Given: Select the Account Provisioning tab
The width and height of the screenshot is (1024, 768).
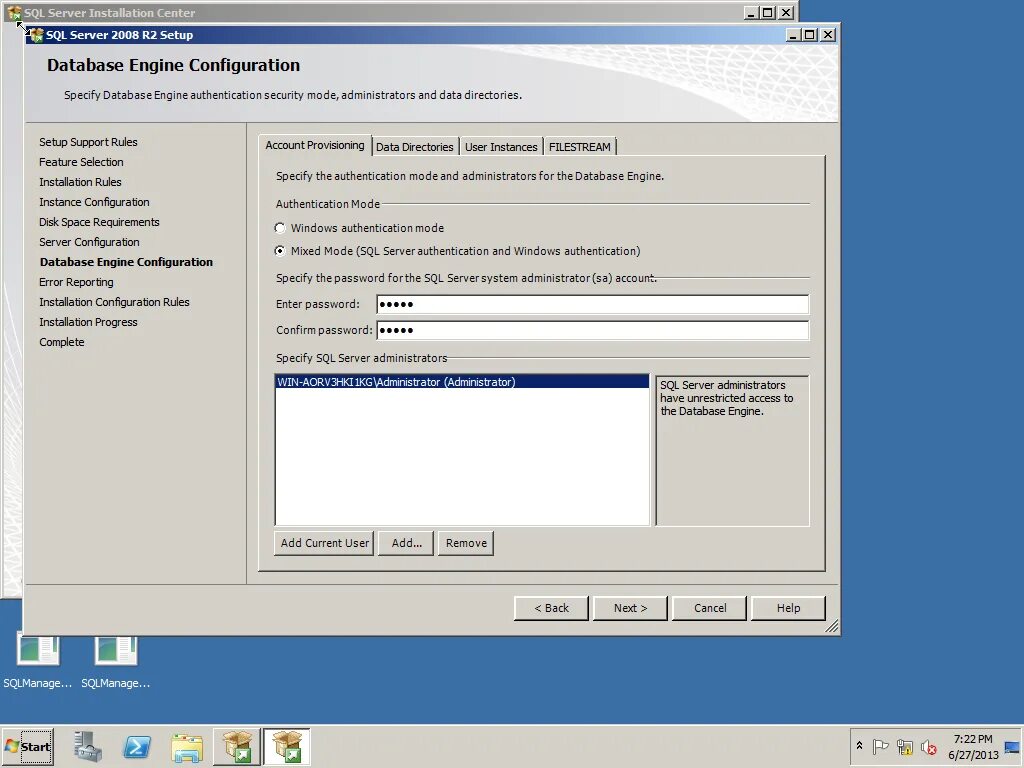Looking at the screenshot, I should [315, 145].
